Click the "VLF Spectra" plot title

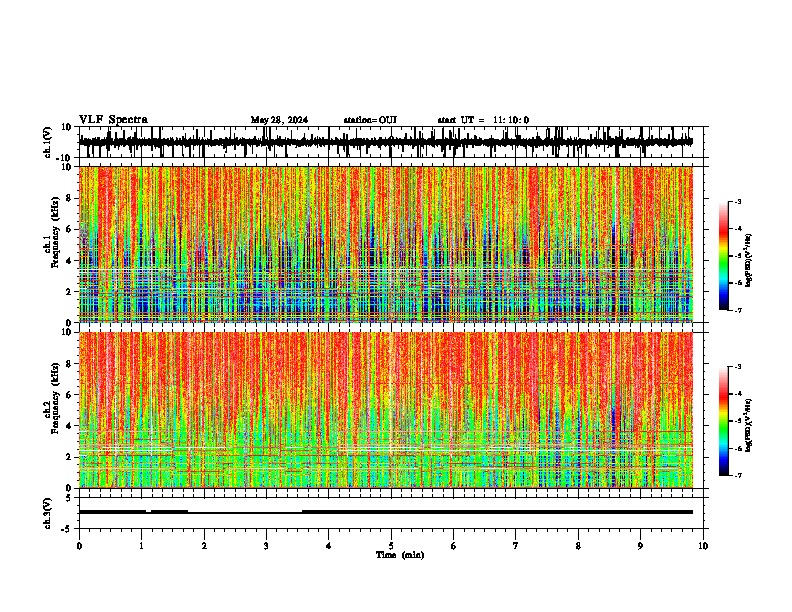113,120
